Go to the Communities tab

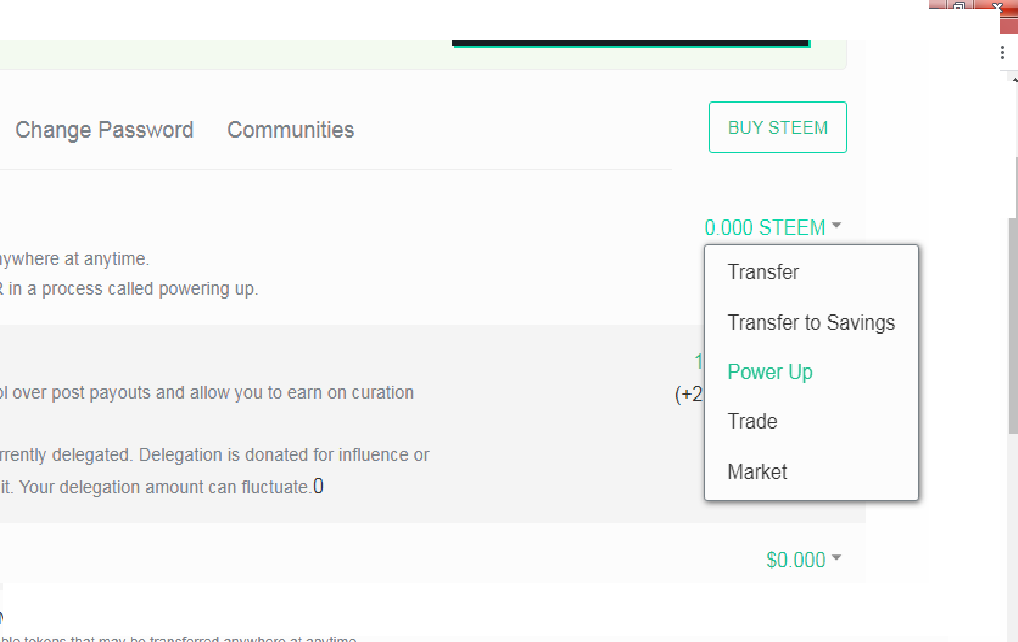[x=290, y=130]
